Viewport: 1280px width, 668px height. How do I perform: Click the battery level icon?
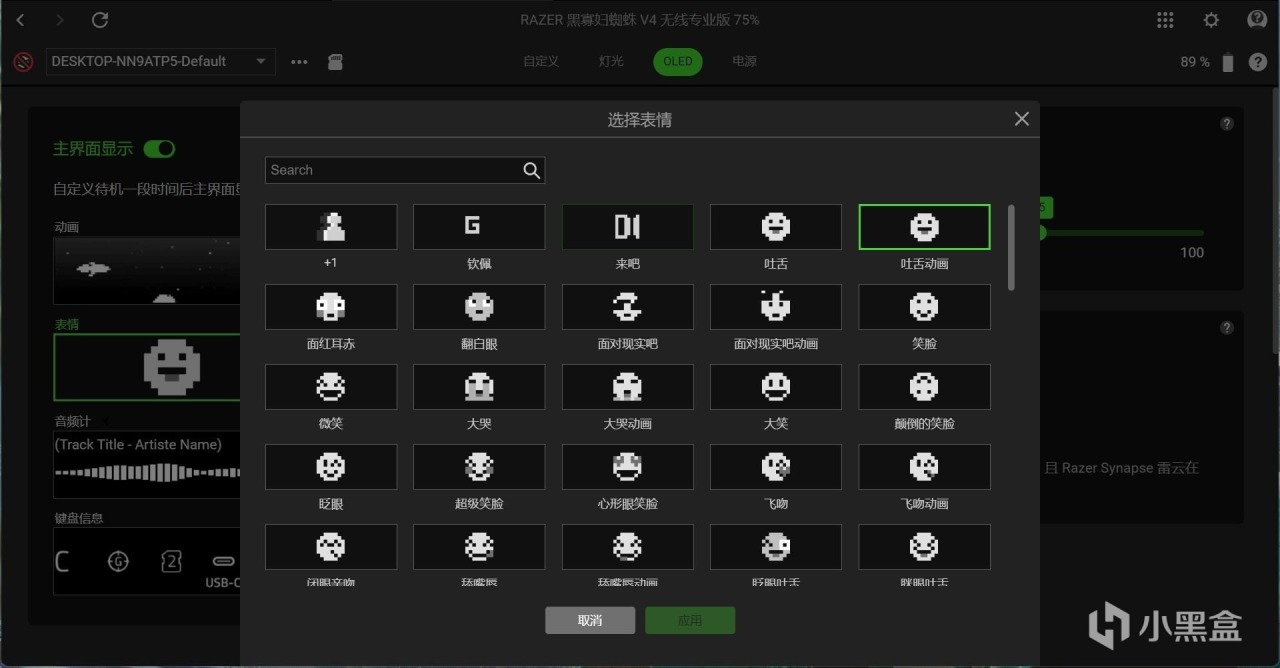pos(1228,62)
